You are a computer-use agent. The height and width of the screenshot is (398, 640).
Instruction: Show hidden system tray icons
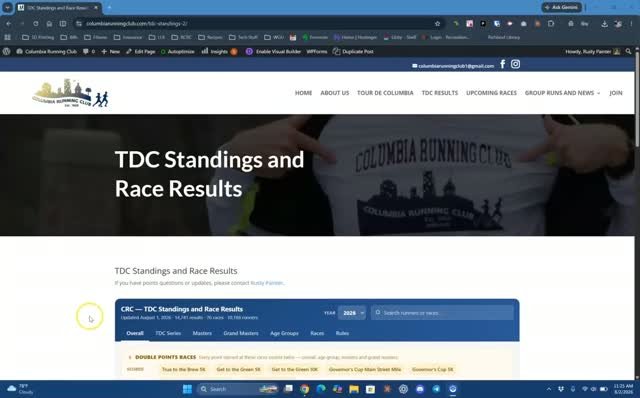(x=549, y=389)
